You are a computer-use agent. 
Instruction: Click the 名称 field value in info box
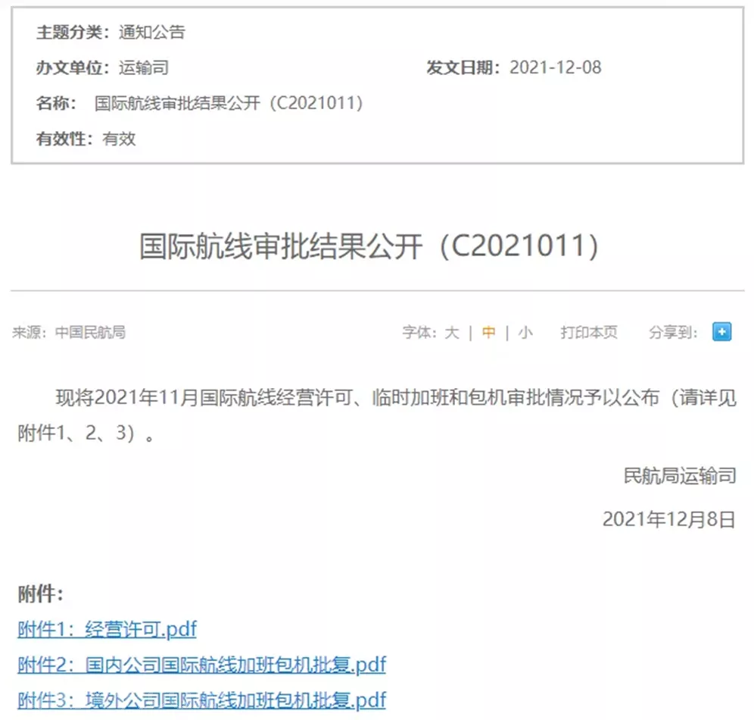pos(228,103)
